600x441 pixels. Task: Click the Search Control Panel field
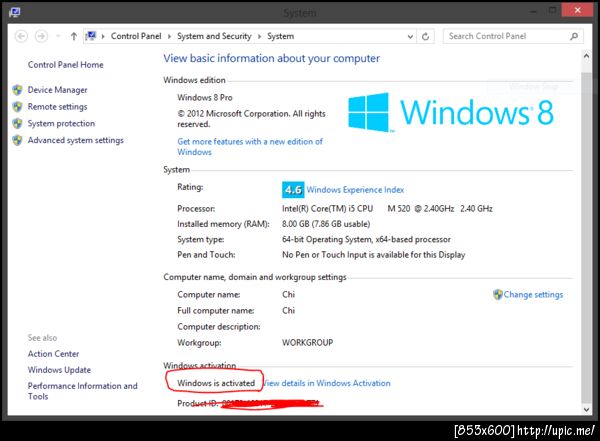[513, 36]
